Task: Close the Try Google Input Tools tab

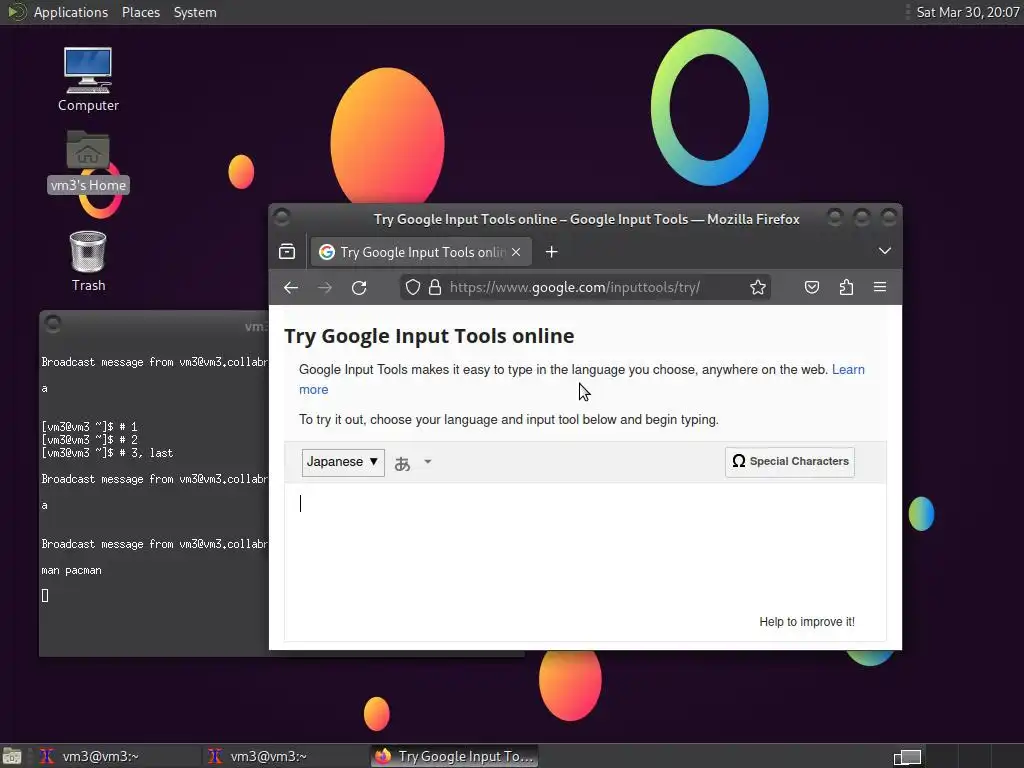Action: 516,252
